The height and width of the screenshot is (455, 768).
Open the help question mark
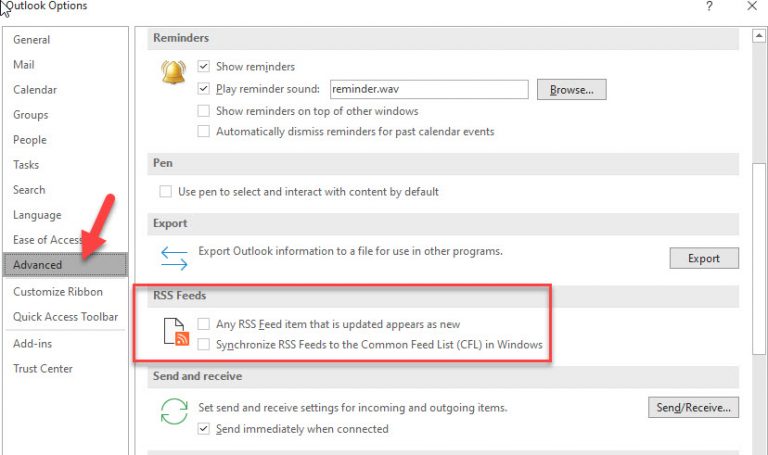click(x=709, y=7)
